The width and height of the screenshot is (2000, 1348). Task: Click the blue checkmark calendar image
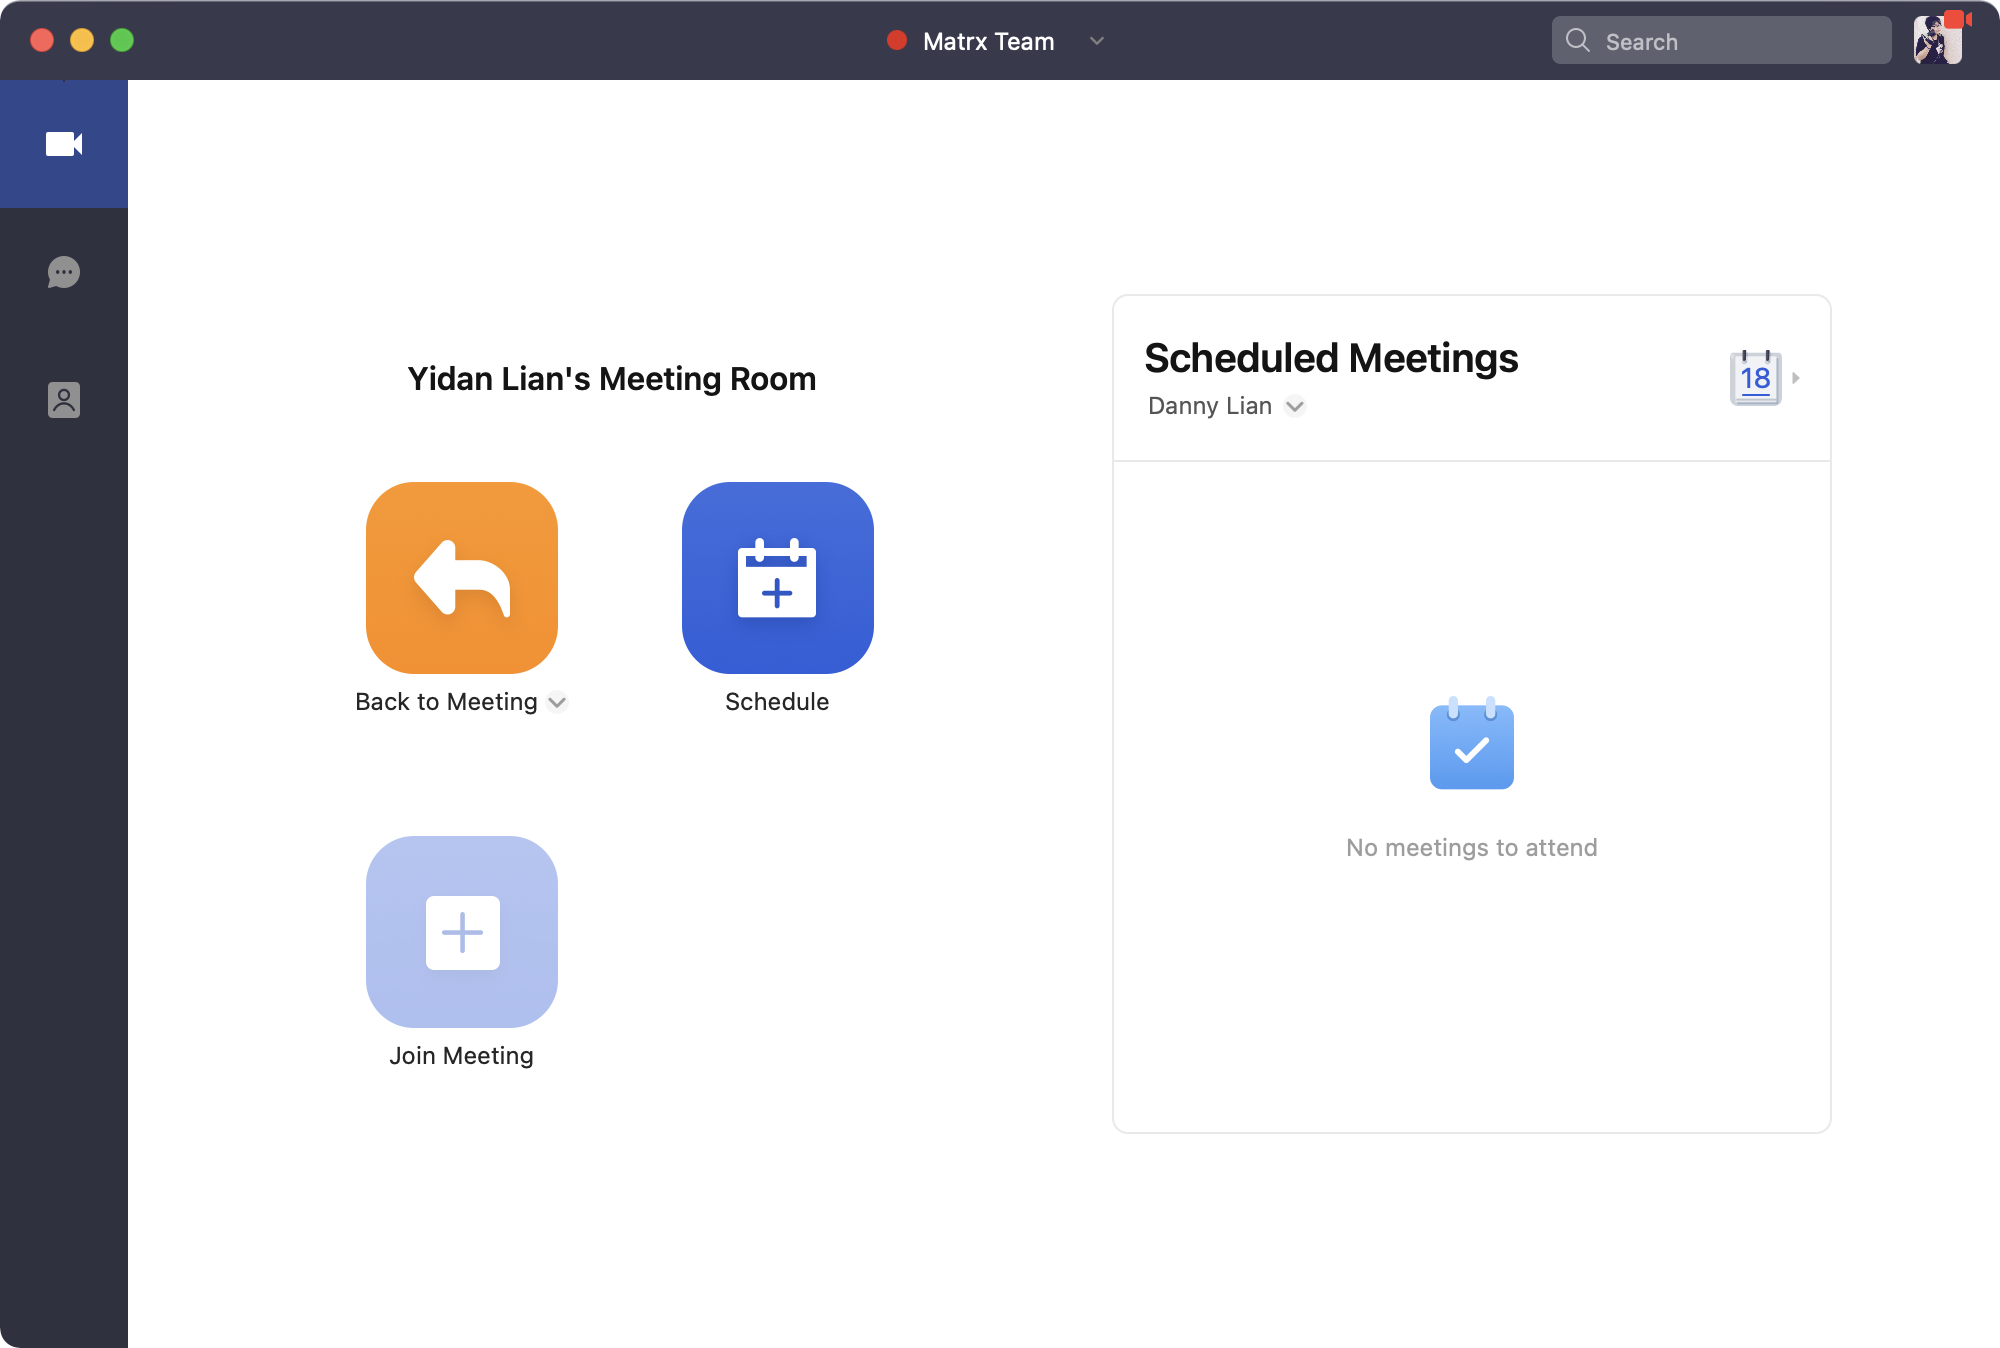1471,744
